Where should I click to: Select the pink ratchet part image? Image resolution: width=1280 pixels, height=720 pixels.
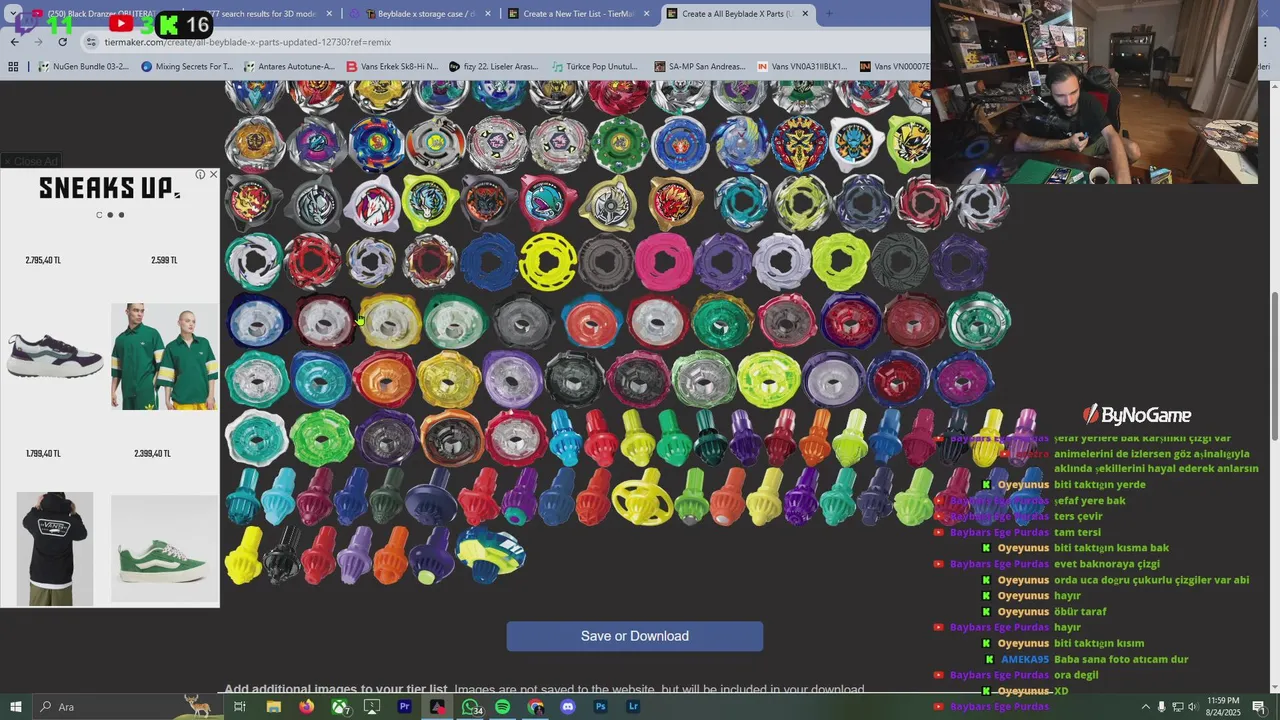coord(664,261)
